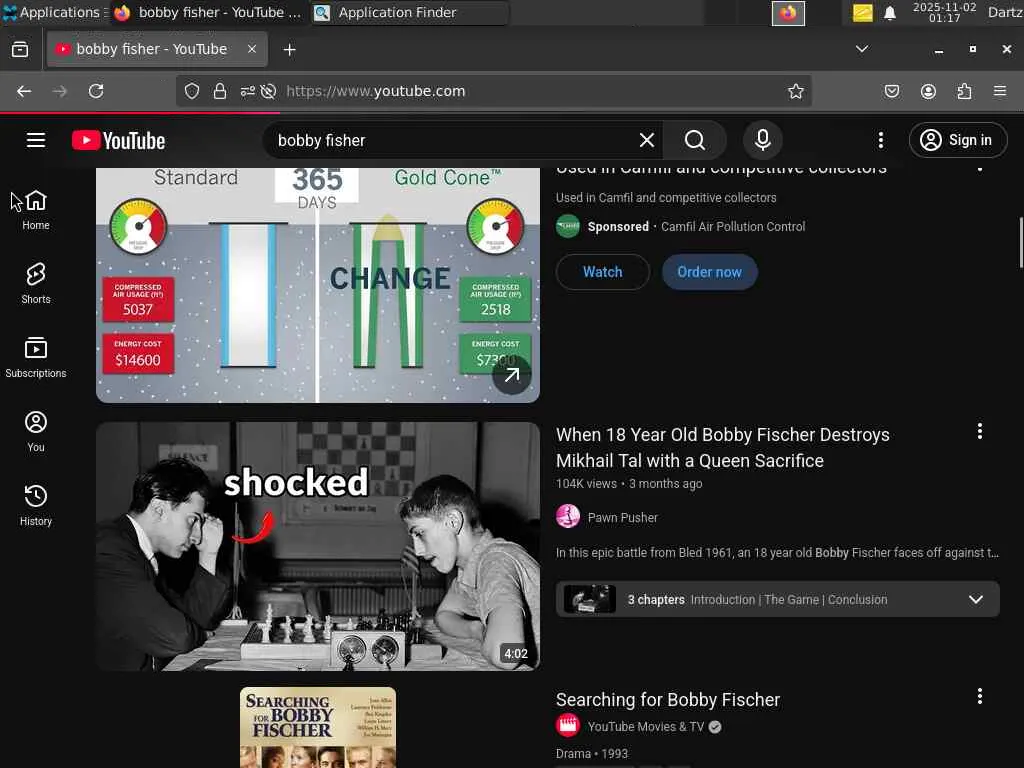The height and width of the screenshot is (768, 1024).
Task: Click the Firefox workspace icon in top panel
Action: [x=788, y=13]
